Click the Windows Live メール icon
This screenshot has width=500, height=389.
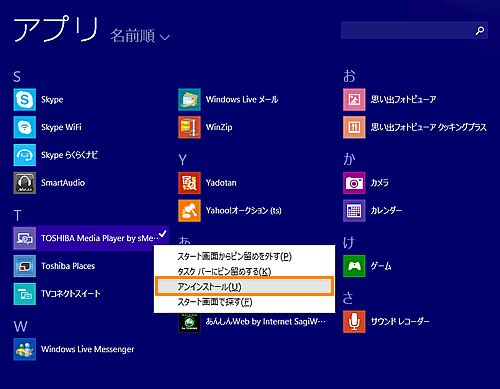[x=189, y=99]
